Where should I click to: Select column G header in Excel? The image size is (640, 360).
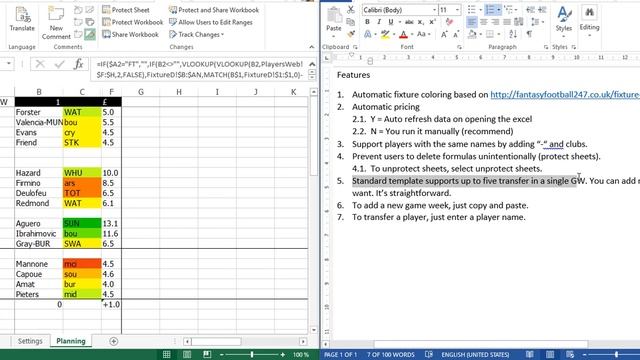pos(140,92)
